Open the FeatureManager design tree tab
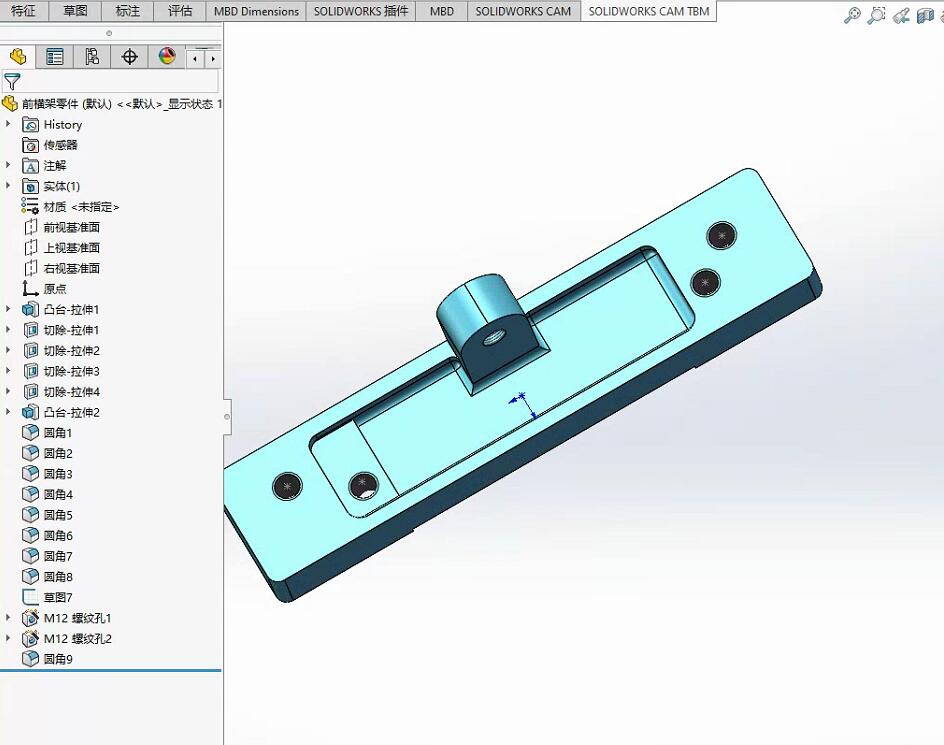944x745 pixels. click(x=18, y=56)
